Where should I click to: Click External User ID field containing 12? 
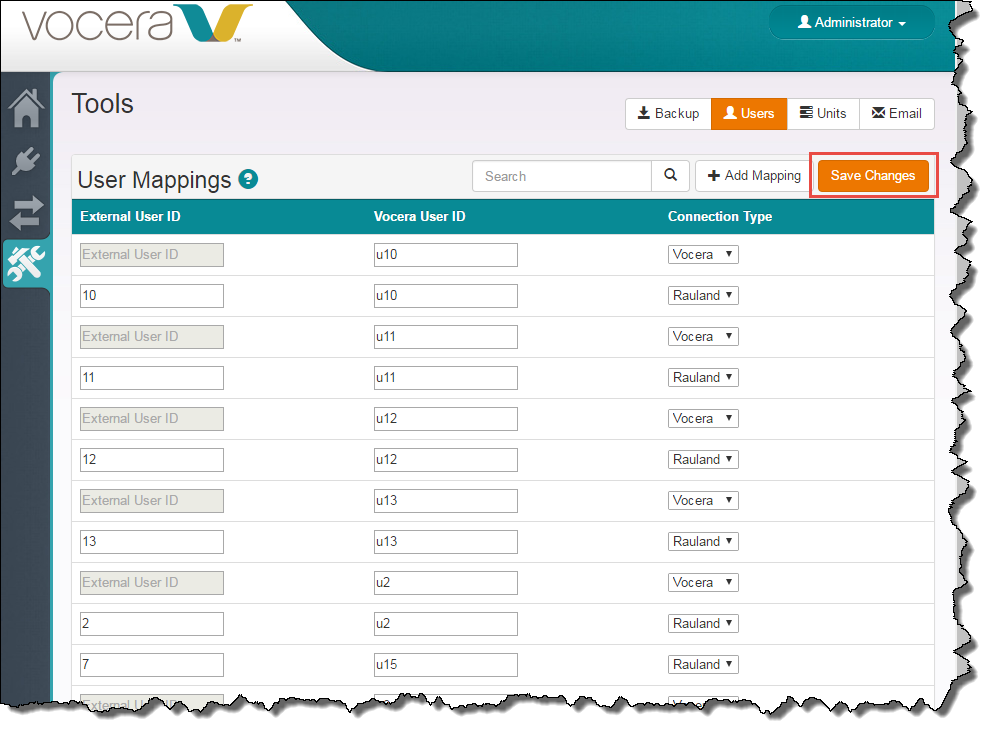(x=152, y=460)
